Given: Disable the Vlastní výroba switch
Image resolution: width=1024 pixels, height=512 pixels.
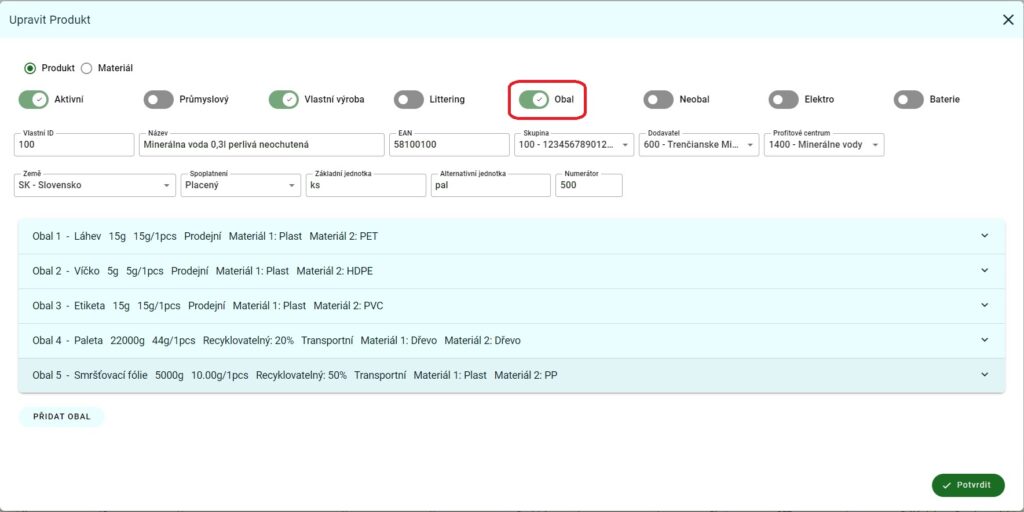Looking at the screenshot, I should (283, 100).
